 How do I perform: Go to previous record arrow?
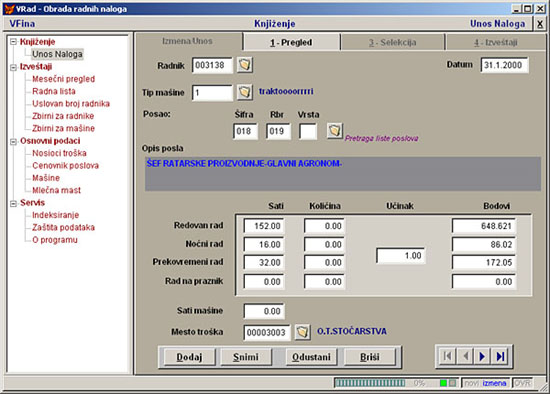pos(465,356)
